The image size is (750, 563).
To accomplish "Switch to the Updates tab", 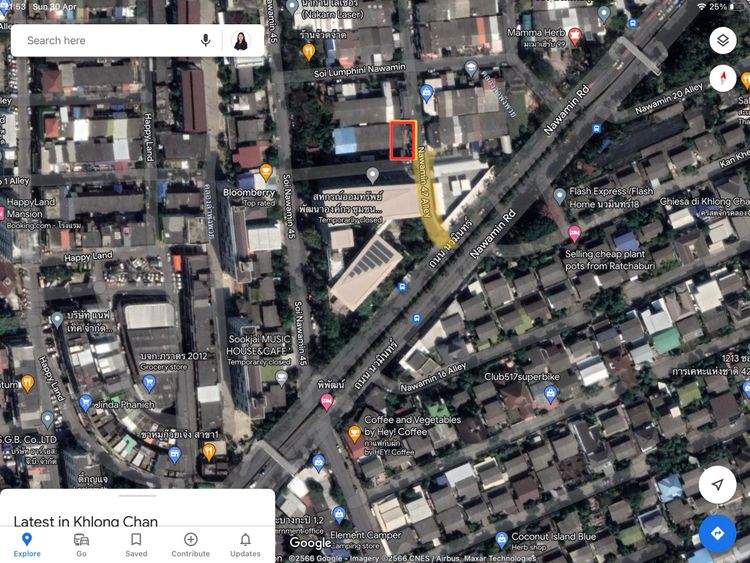I will 245,545.
